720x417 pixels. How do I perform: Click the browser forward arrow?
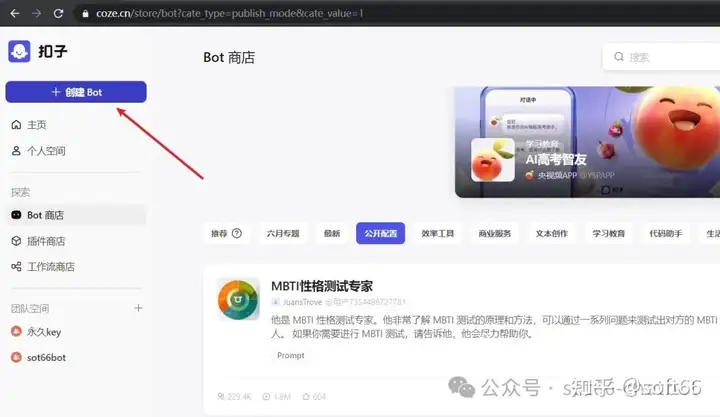click(x=37, y=13)
